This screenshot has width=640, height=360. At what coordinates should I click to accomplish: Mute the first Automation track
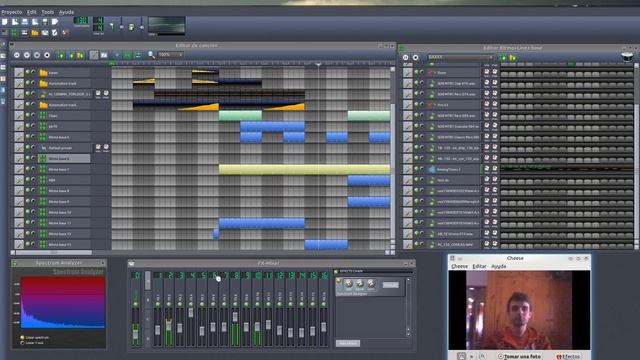pos(28,83)
